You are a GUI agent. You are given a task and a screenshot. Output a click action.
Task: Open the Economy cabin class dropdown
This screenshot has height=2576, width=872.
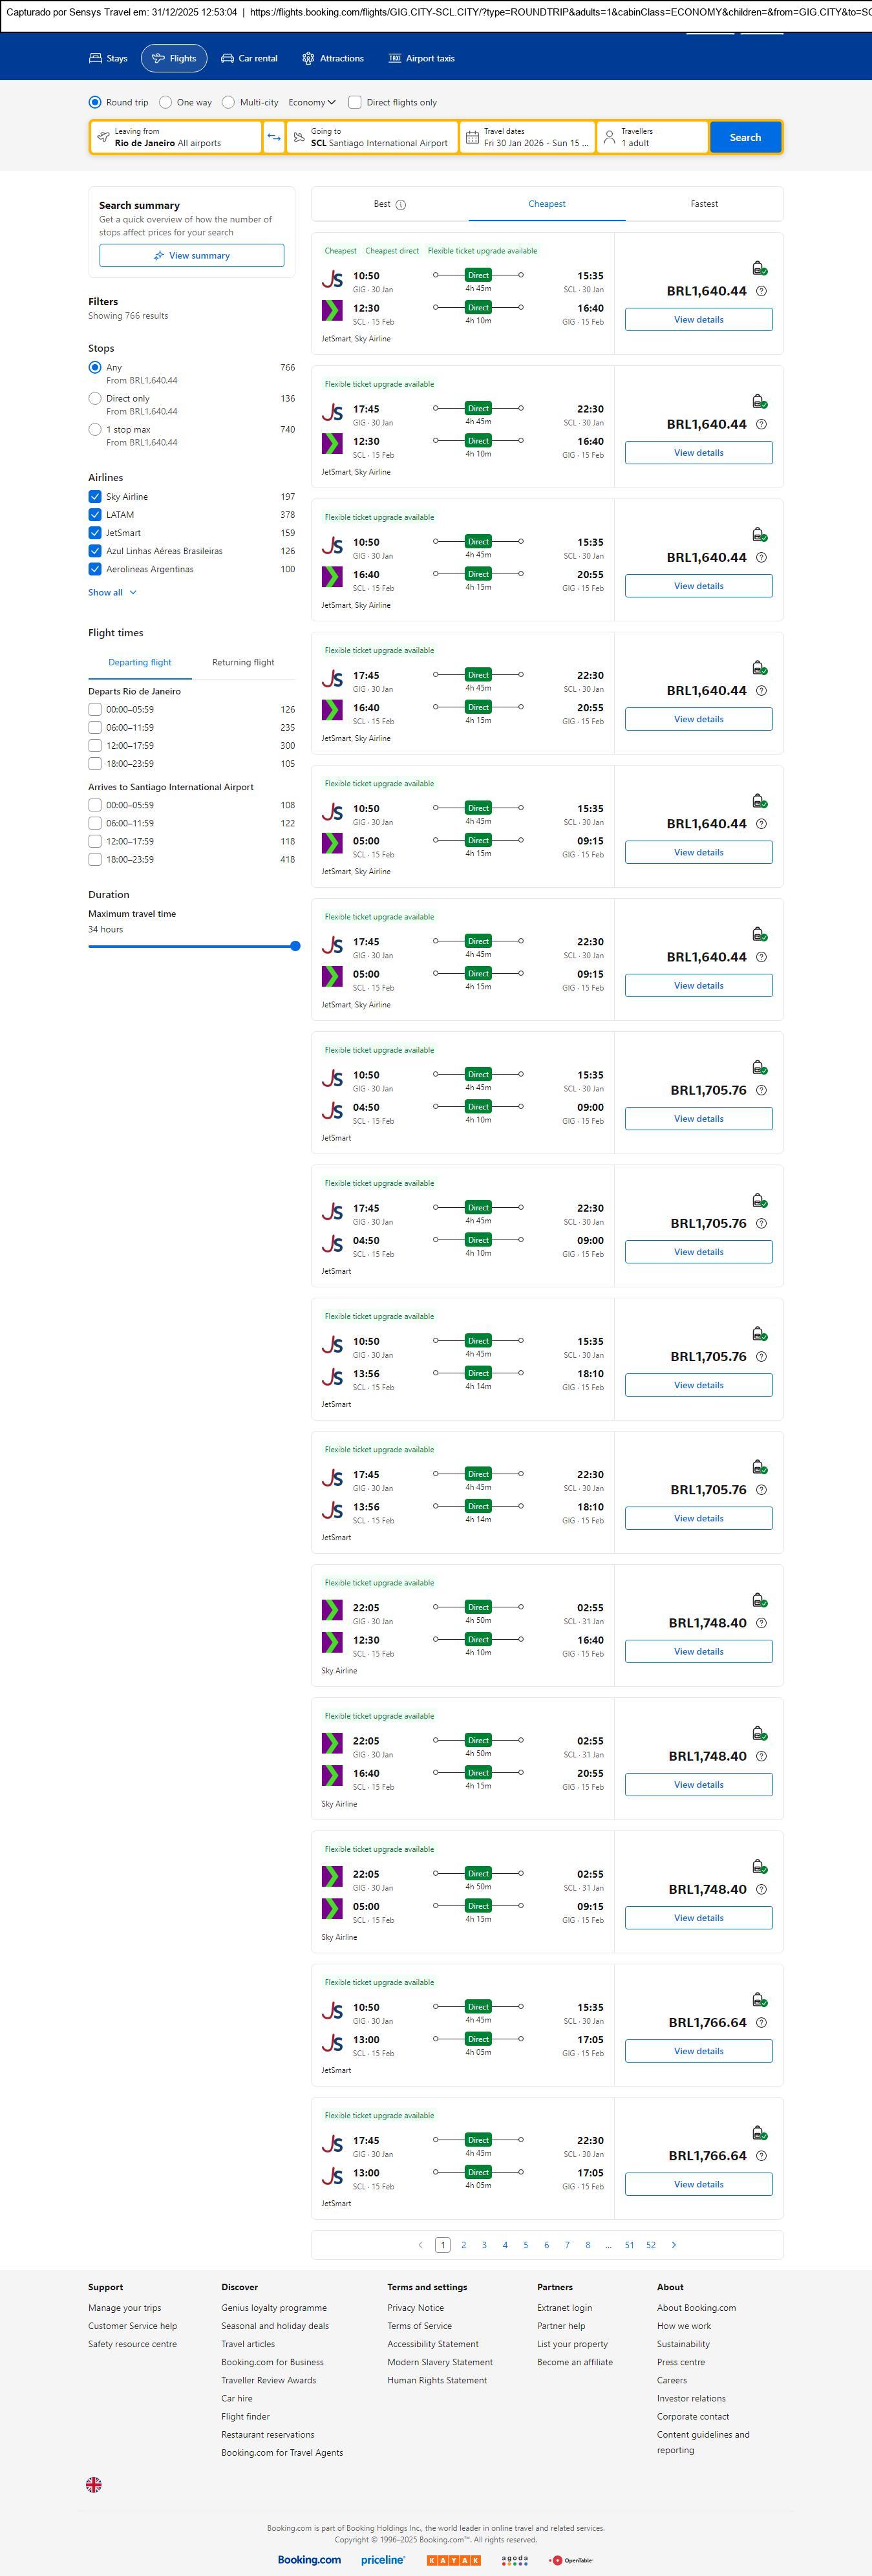(x=312, y=102)
